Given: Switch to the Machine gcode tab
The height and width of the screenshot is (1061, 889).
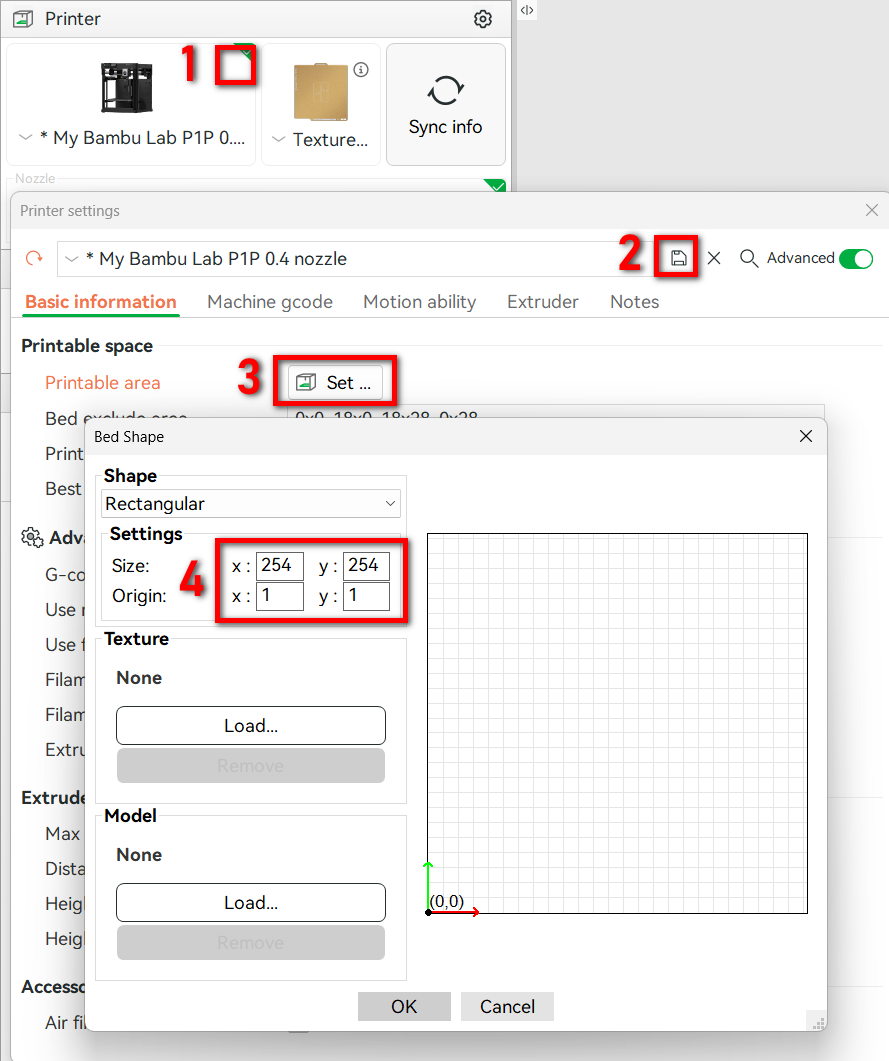Looking at the screenshot, I should pos(270,302).
